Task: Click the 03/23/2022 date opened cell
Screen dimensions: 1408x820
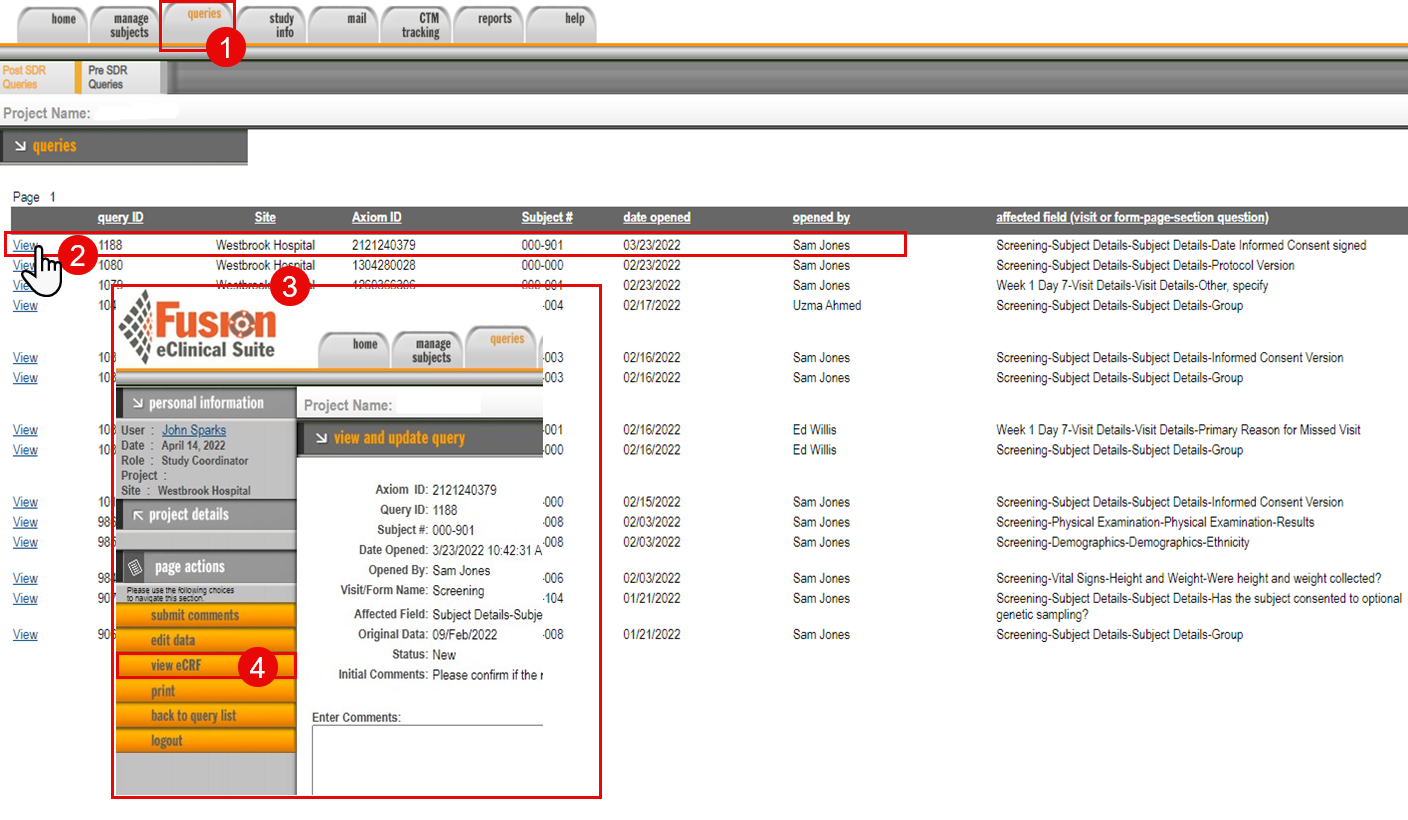Action: tap(652, 245)
